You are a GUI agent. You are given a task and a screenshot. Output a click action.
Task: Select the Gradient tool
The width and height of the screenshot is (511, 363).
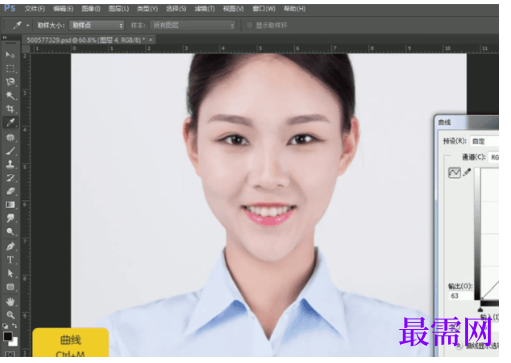10,205
